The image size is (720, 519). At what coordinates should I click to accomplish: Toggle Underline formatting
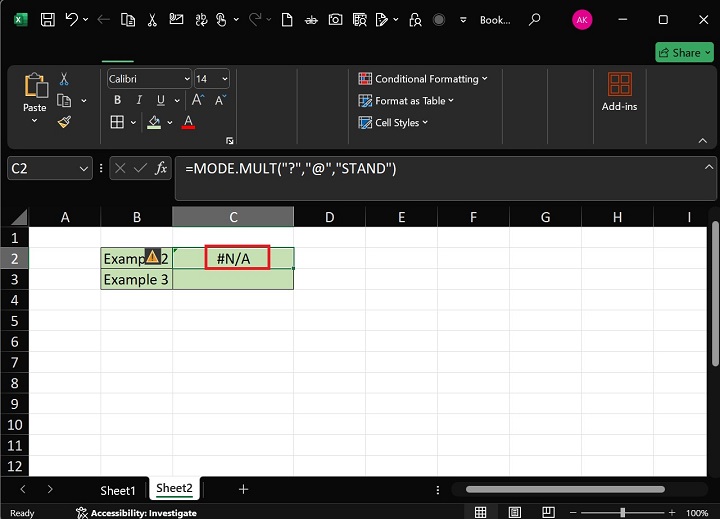[x=161, y=100]
